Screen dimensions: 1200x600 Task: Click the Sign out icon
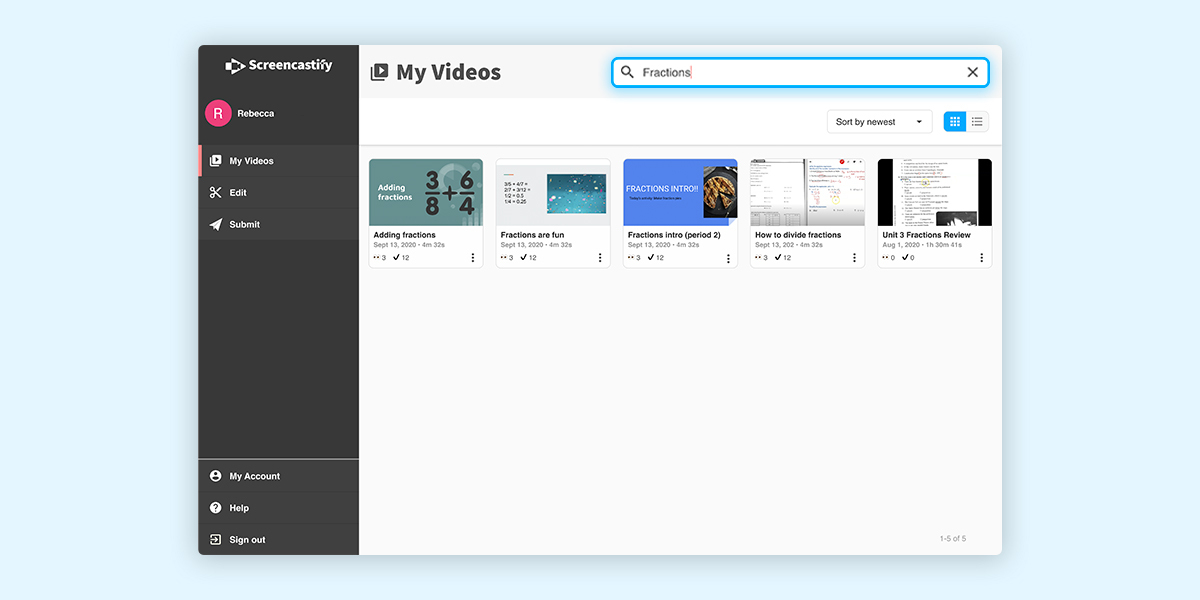click(x=215, y=540)
